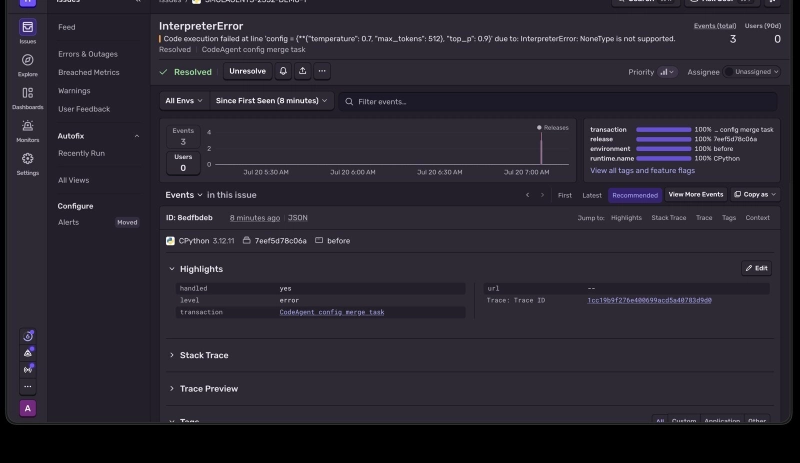The height and width of the screenshot is (463, 800).
Task: Toggle the Events count chart button
Action: [183, 137]
